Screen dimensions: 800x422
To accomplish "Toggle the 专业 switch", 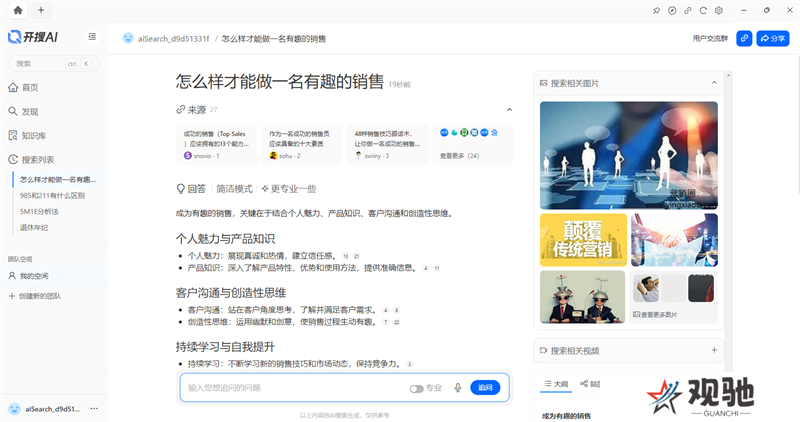I will click(416, 389).
